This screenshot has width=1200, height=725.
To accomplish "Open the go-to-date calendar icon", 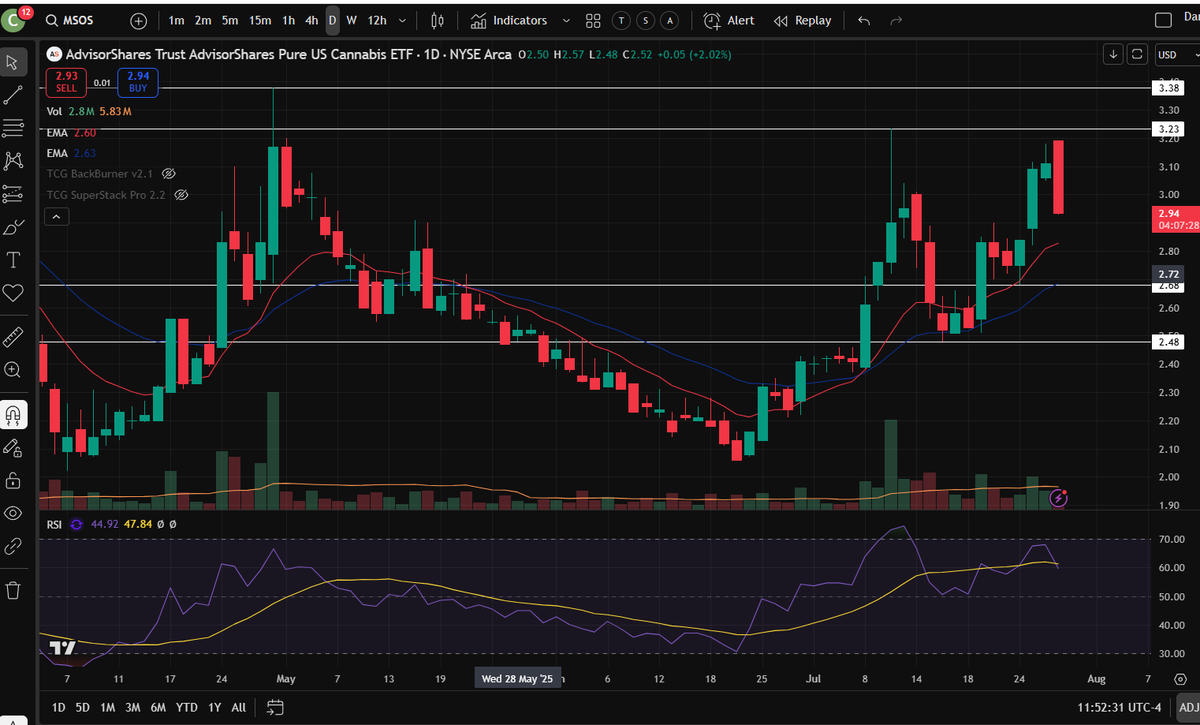I will click(x=275, y=707).
